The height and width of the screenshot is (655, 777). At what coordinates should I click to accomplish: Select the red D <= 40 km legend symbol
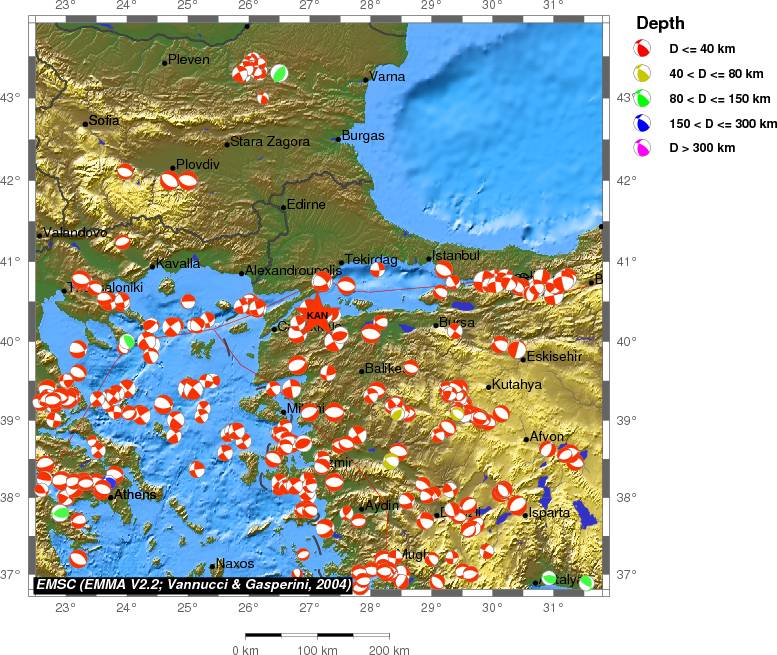(644, 48)
